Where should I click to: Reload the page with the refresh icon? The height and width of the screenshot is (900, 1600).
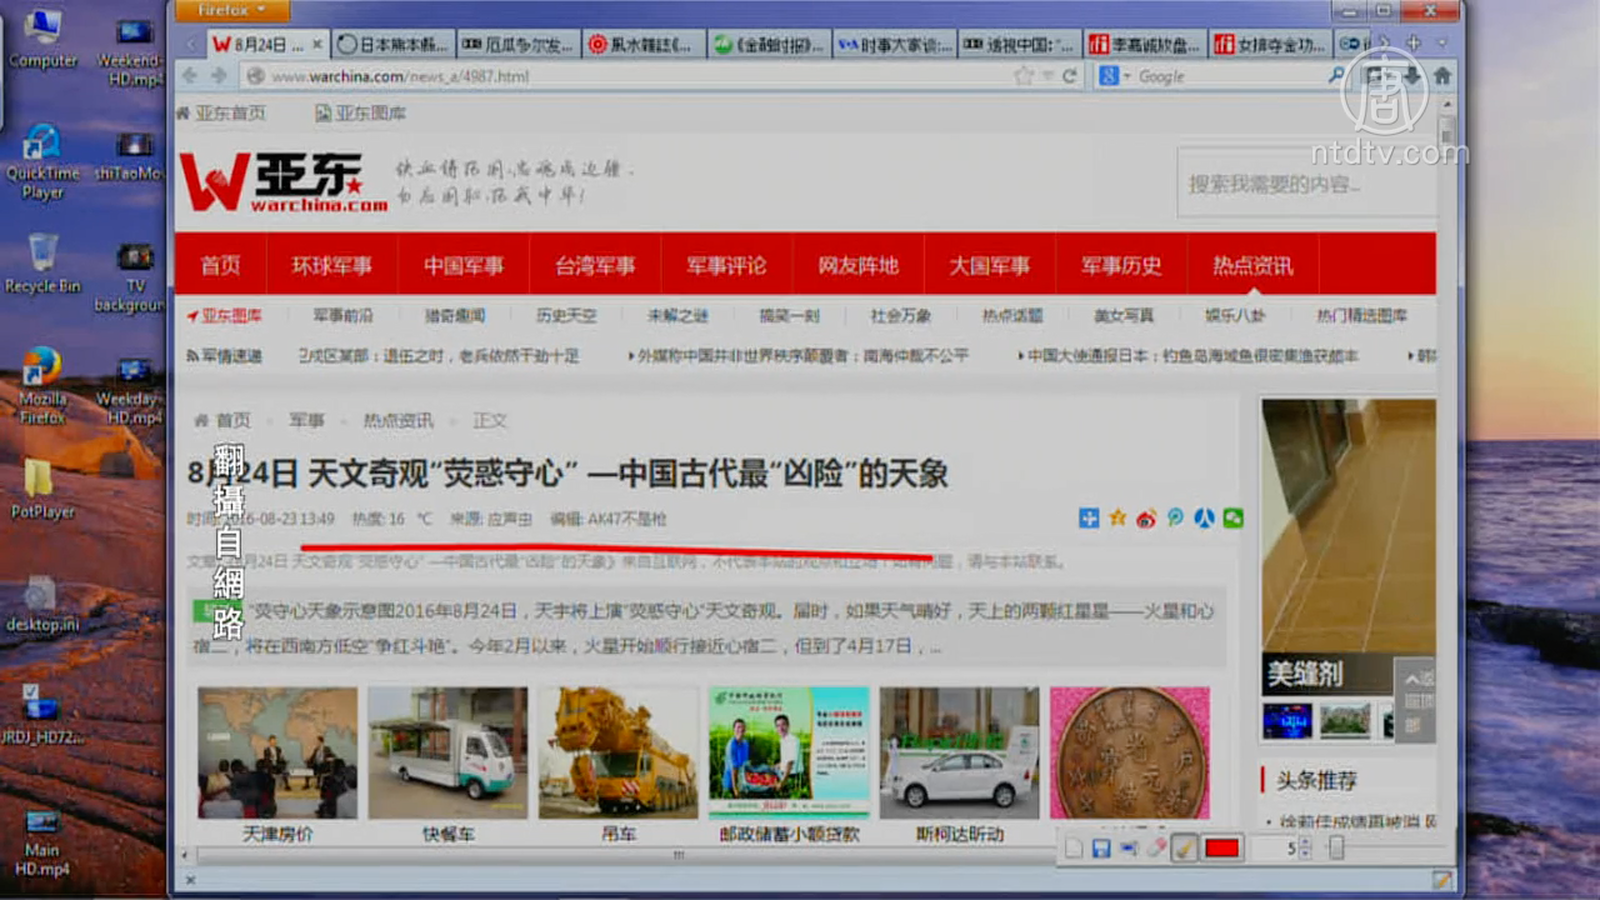click(x=1070, y=76)
